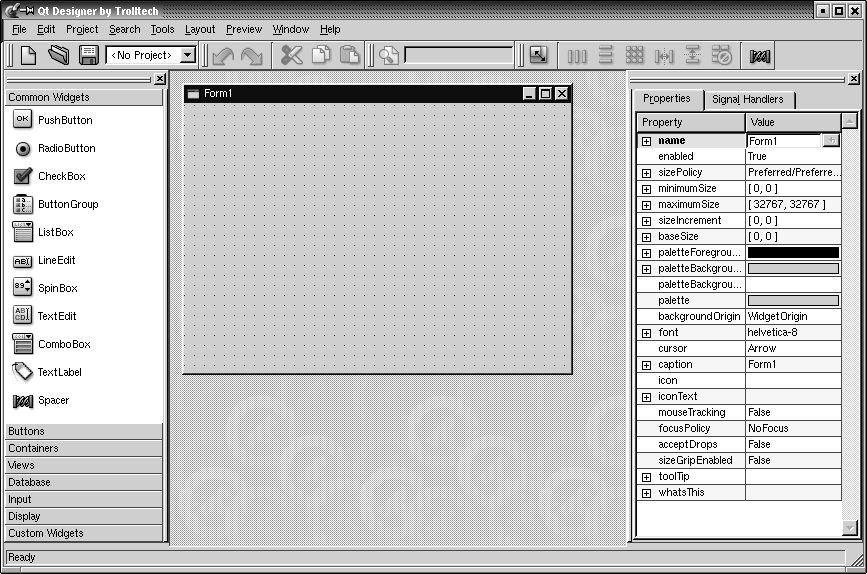Click the Open file folder icon

coord(58,56)
